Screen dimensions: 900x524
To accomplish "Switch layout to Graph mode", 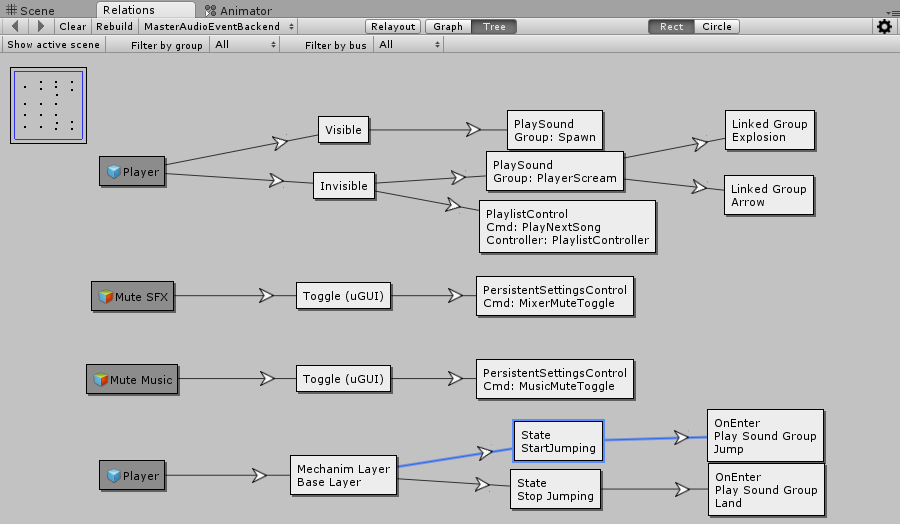I will click(448, 27).
